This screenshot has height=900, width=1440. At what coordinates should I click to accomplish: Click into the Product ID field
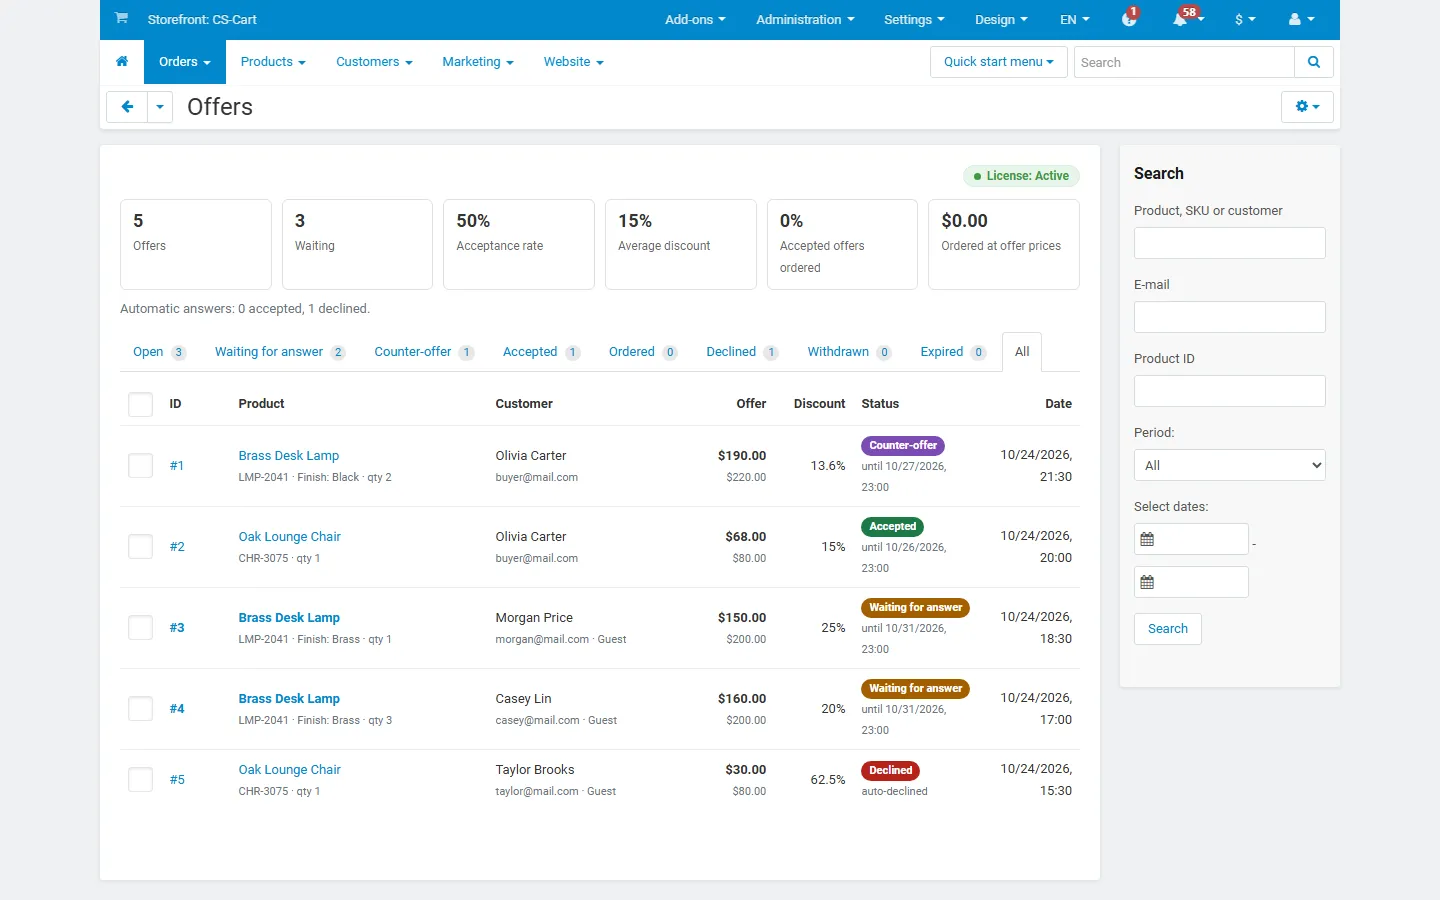(1230, 391)
